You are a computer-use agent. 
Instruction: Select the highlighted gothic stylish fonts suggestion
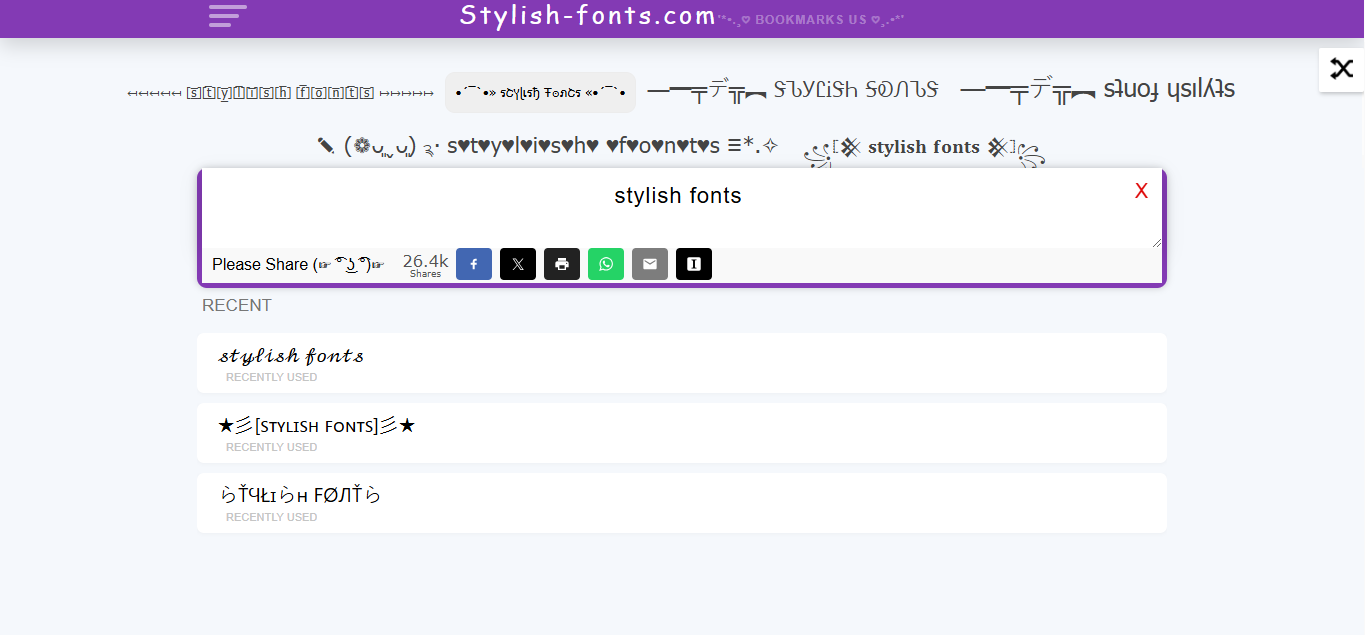(x=540, y=92)
